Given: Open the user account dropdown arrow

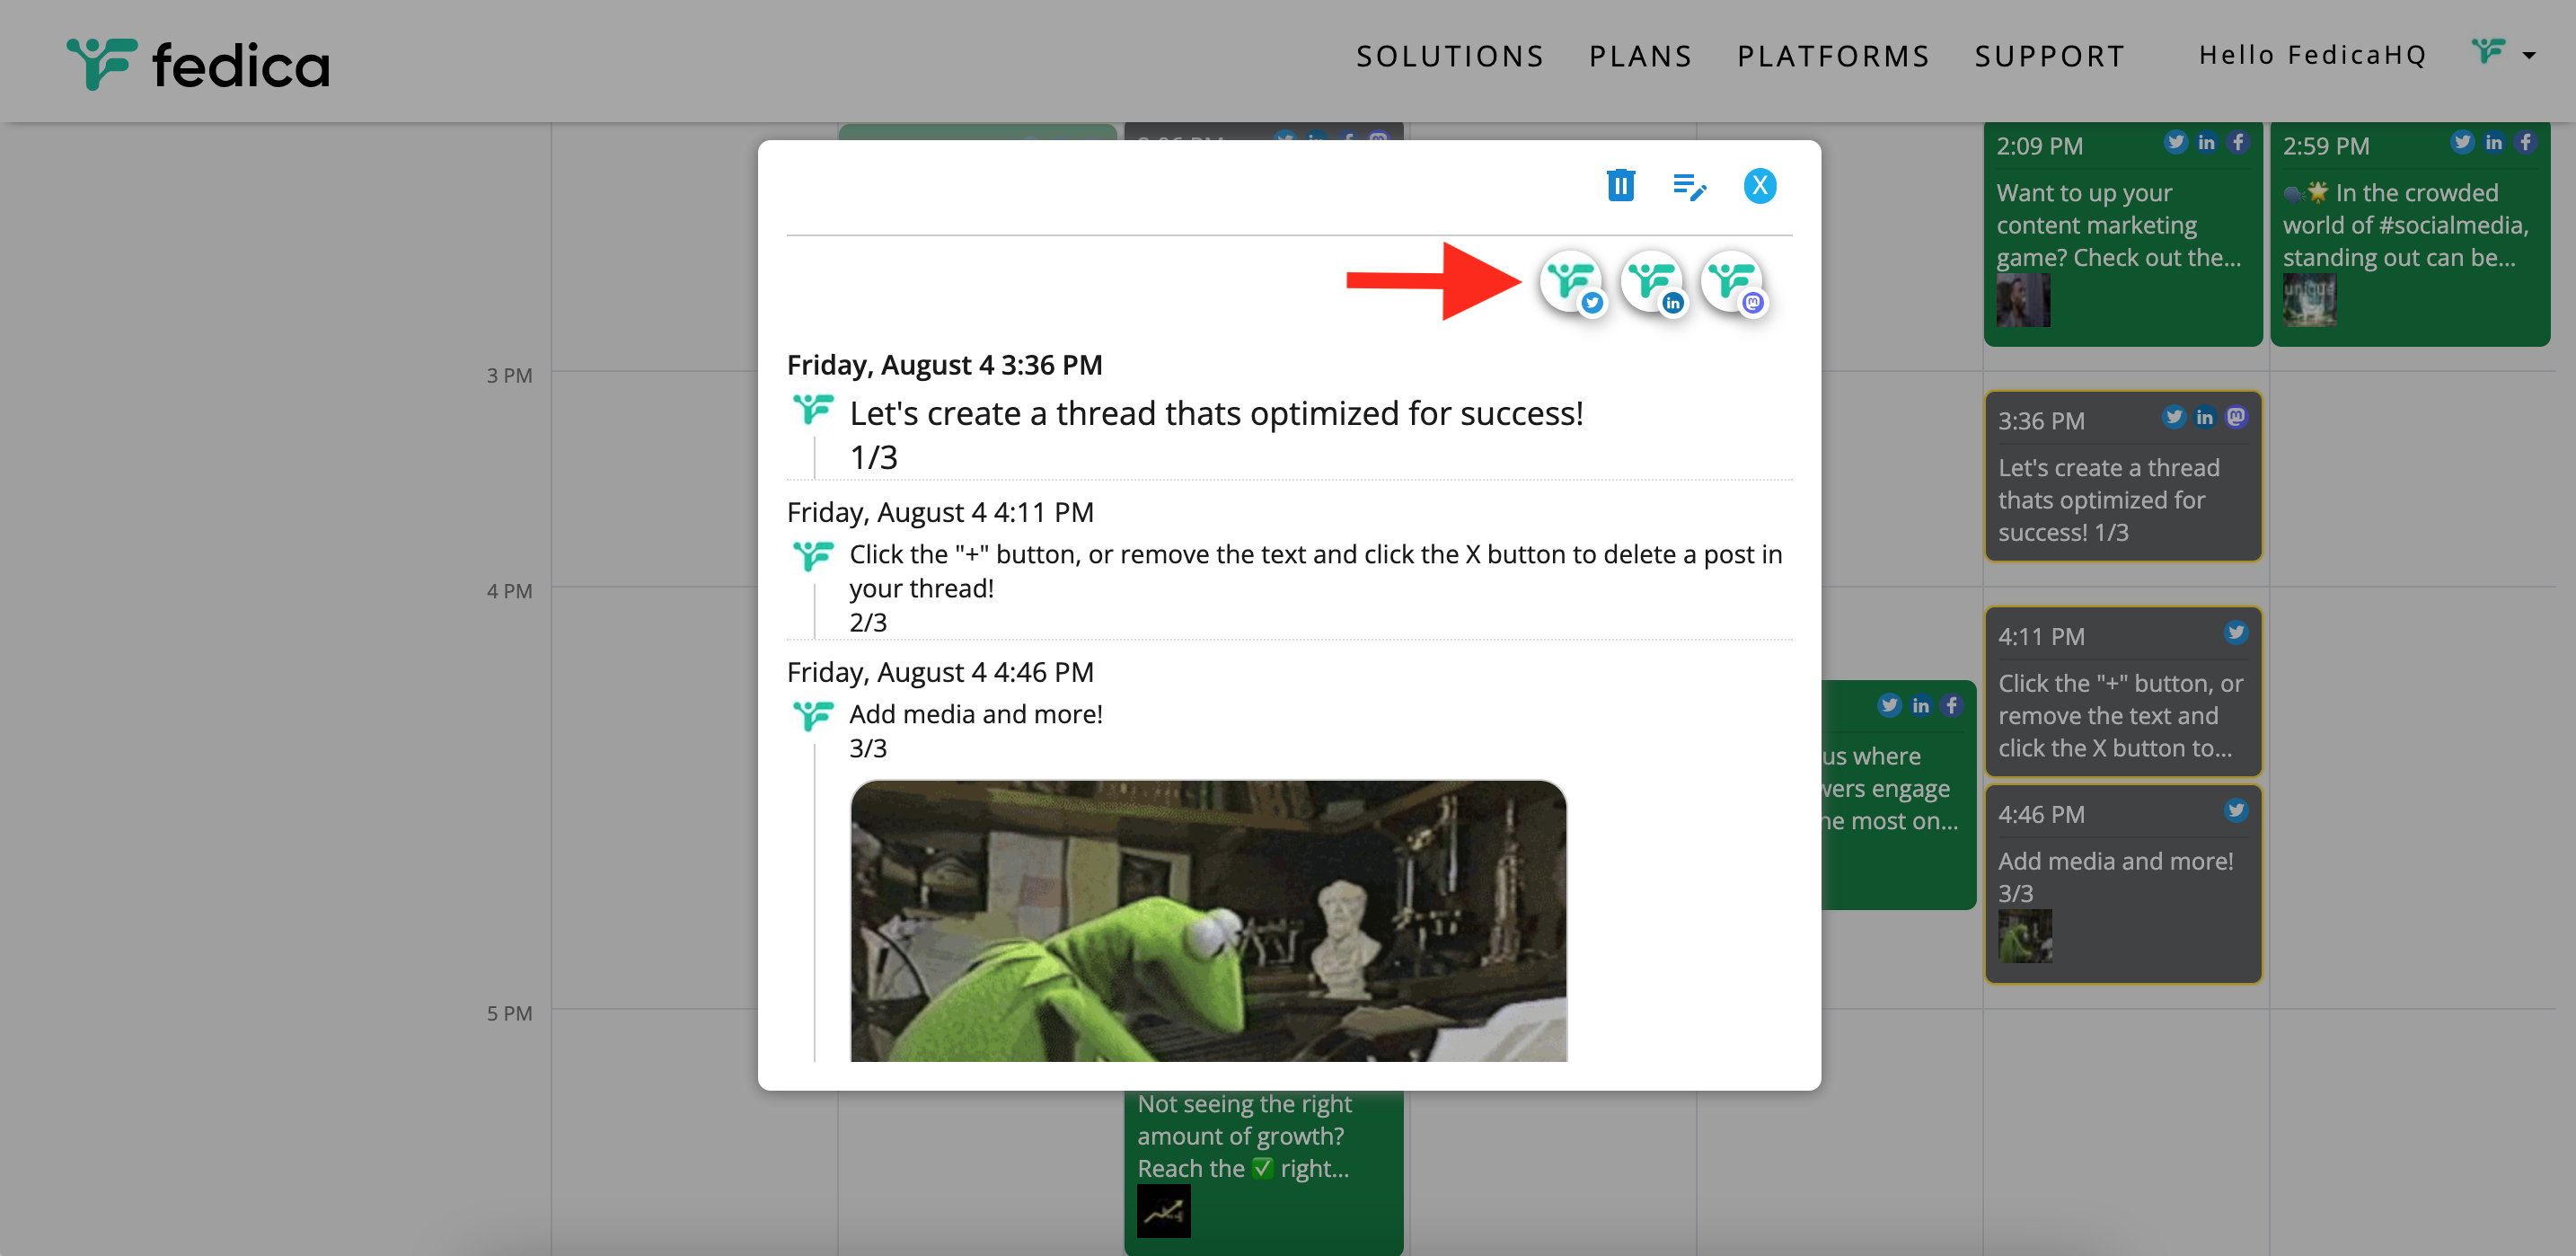Looking at the screenshot, I should pyautogui.click(x=2529, y=56).
